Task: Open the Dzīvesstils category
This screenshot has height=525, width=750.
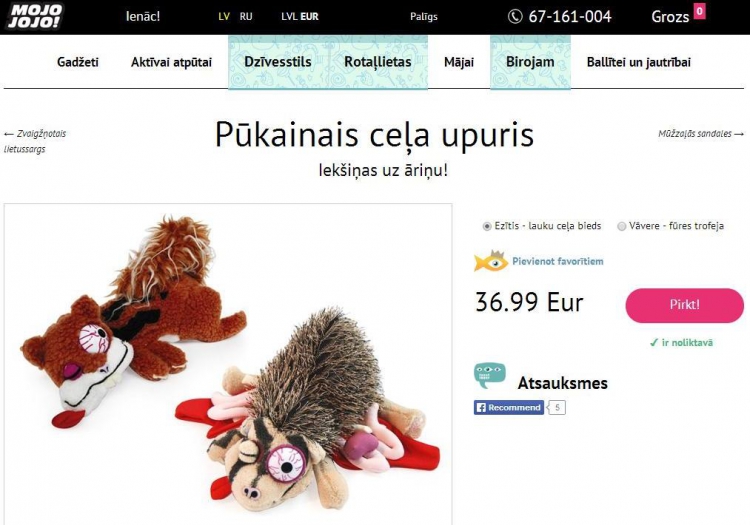Action: click(x=278, y=62)
